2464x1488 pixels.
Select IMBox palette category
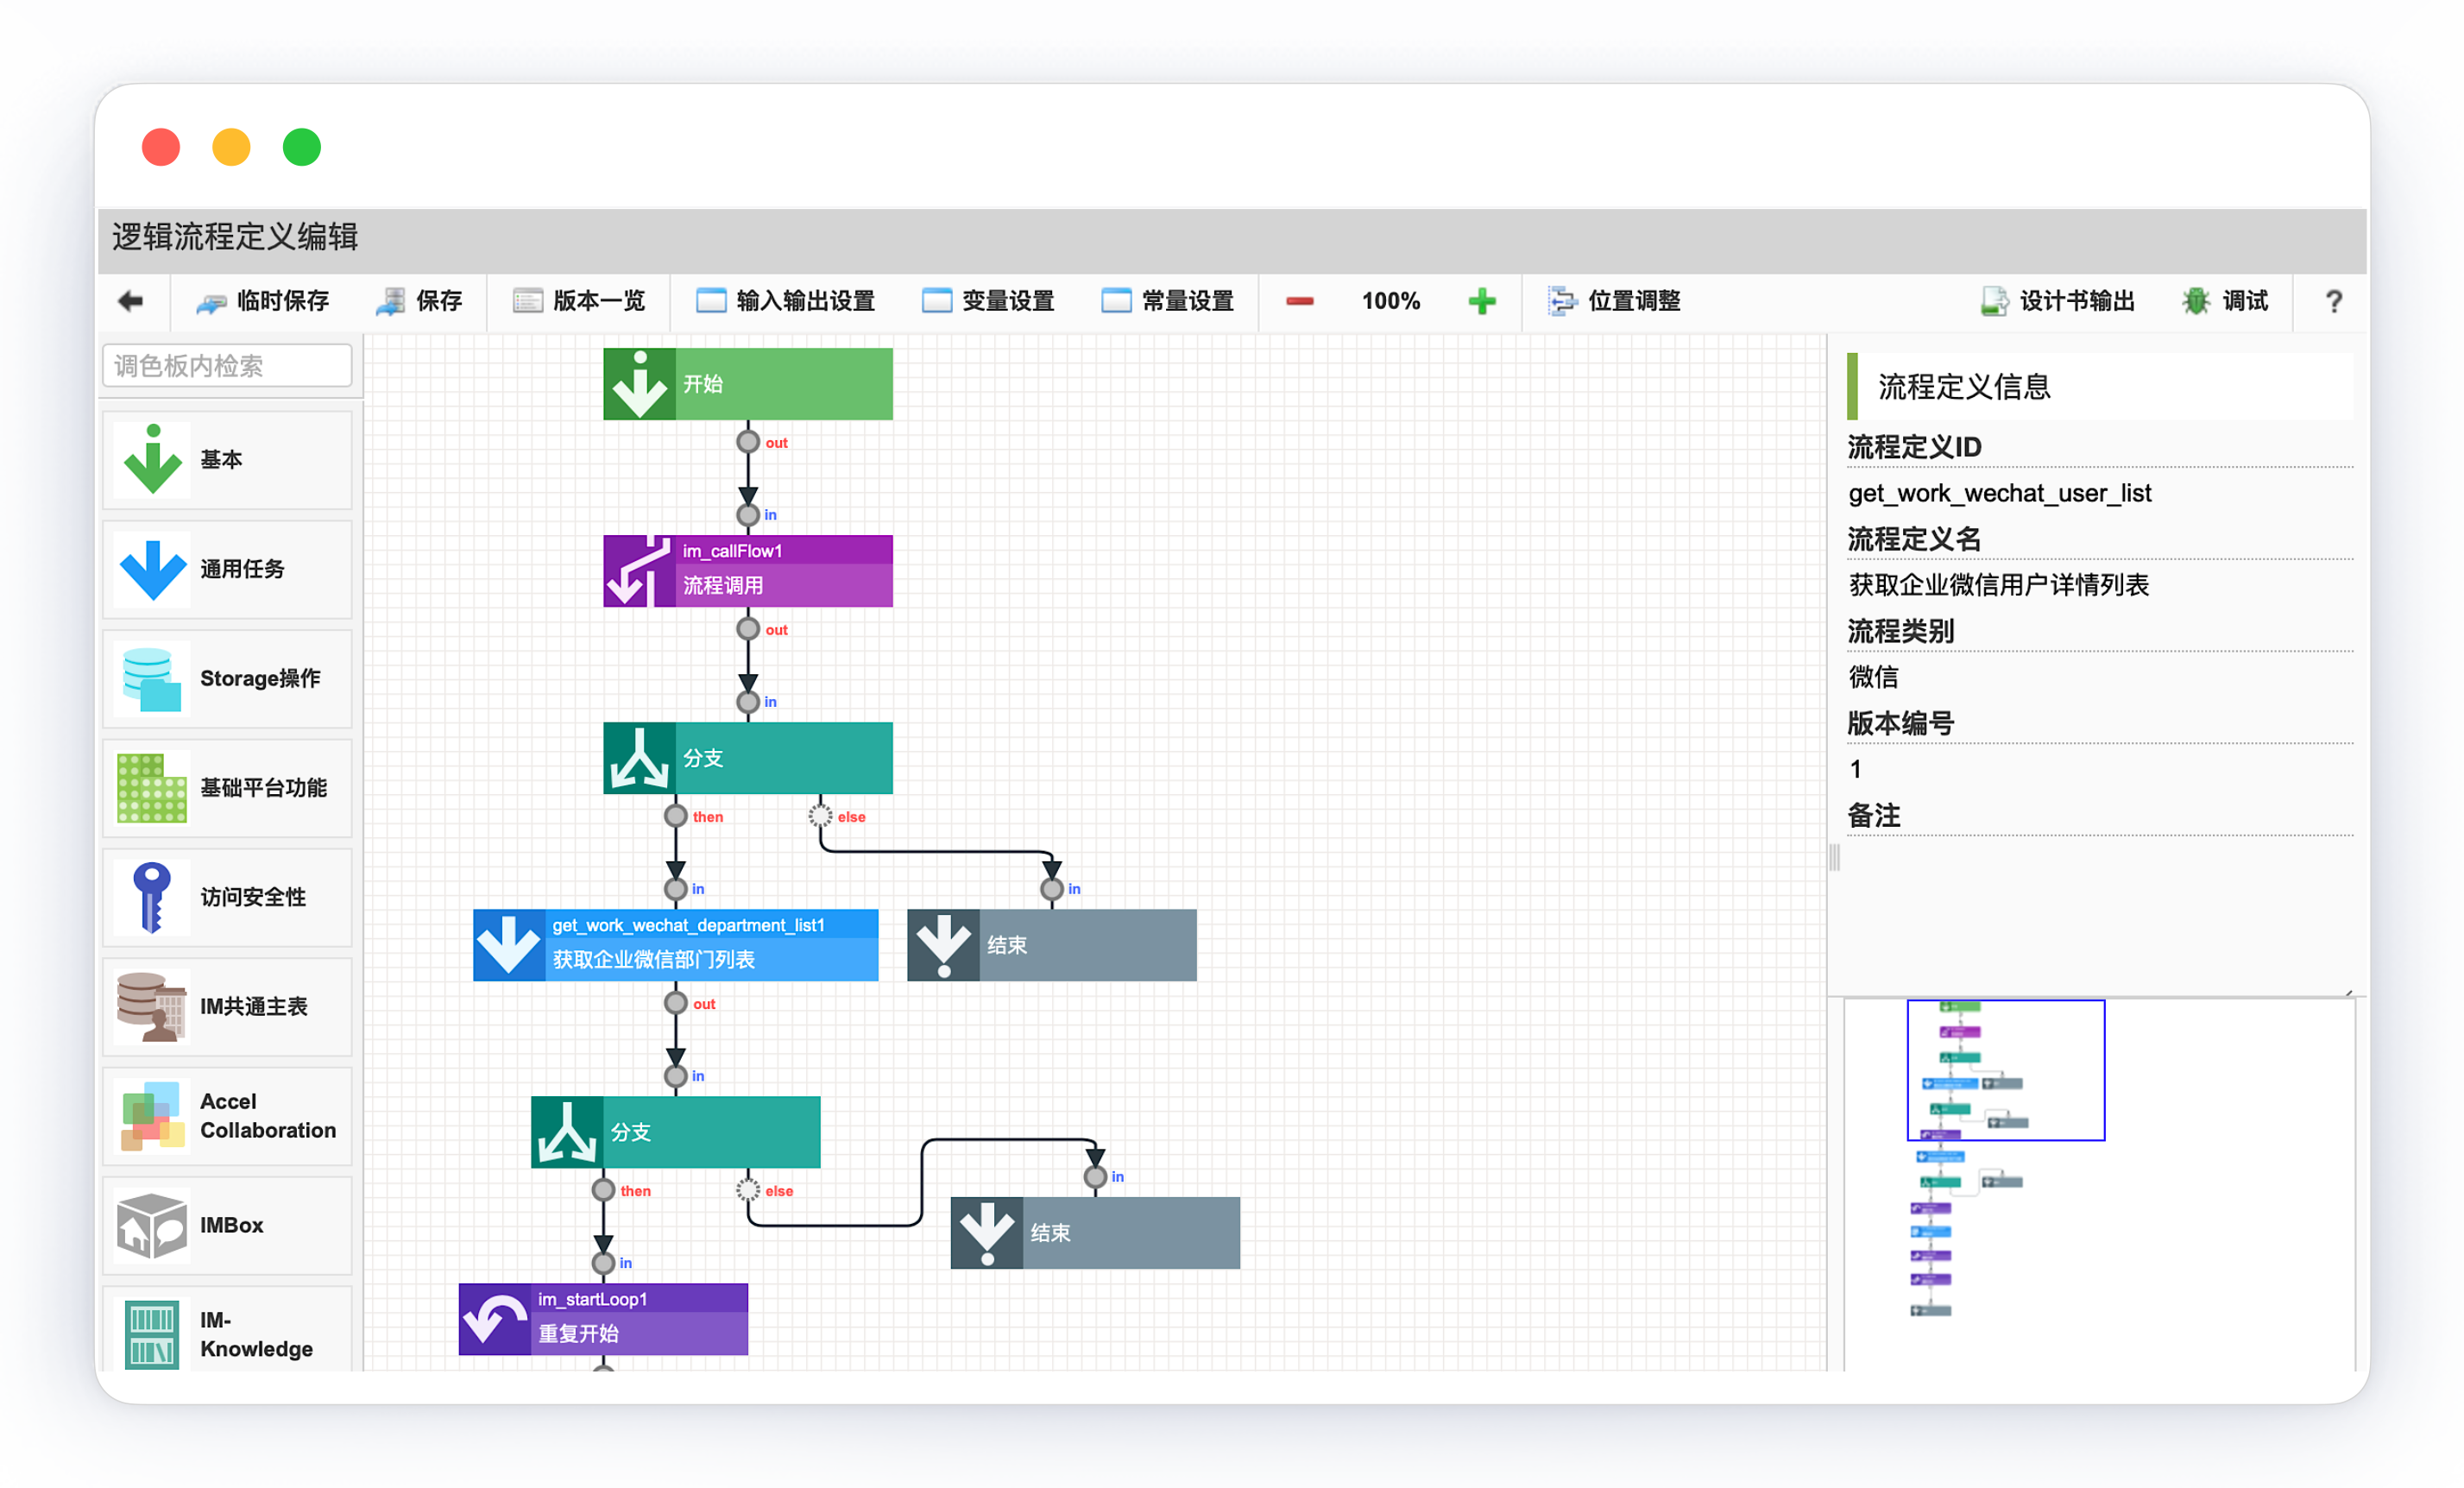tap(227, 1225)
